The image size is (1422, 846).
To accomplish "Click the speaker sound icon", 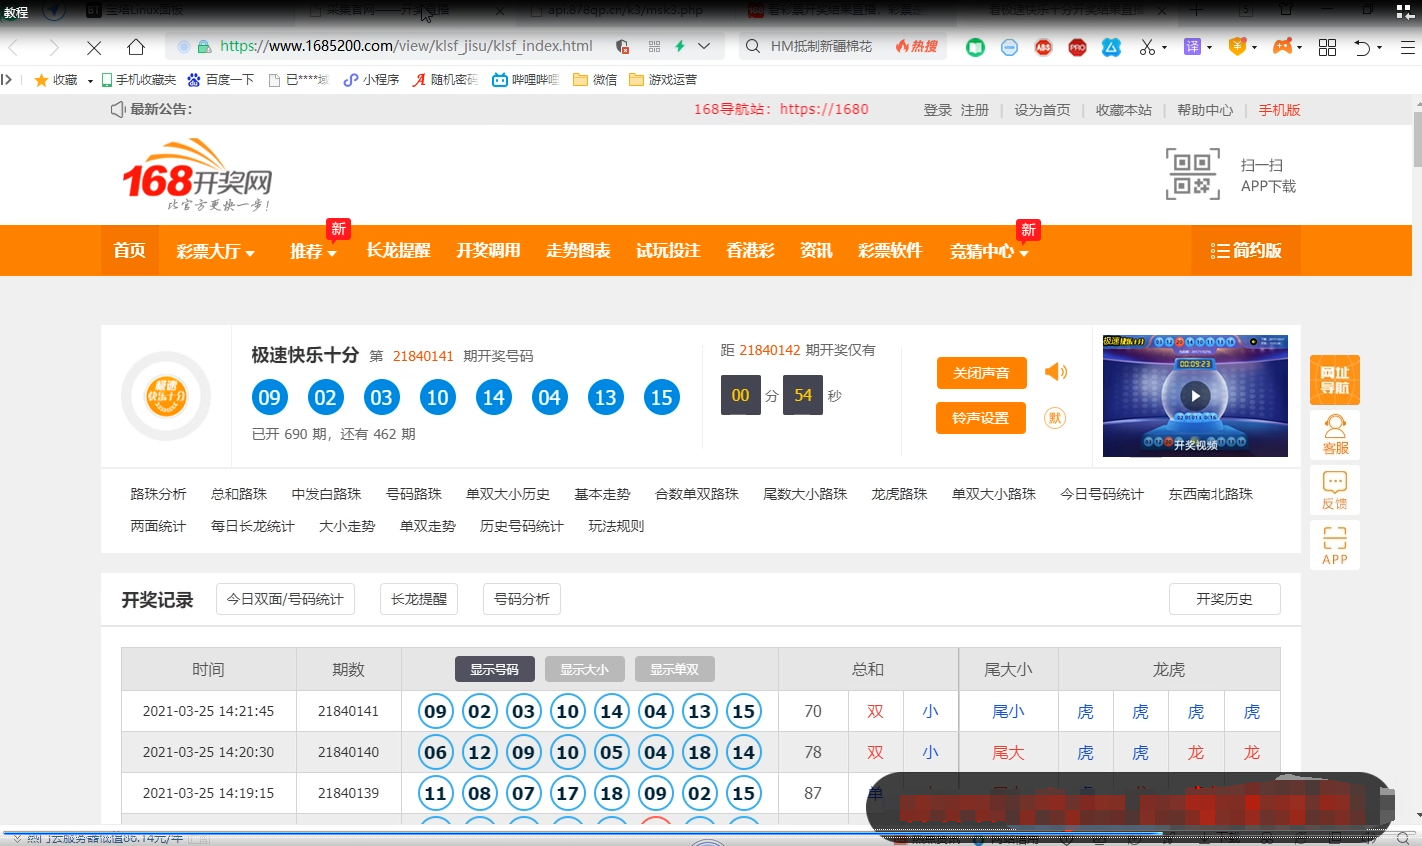I will click(x=1055, y=372).
